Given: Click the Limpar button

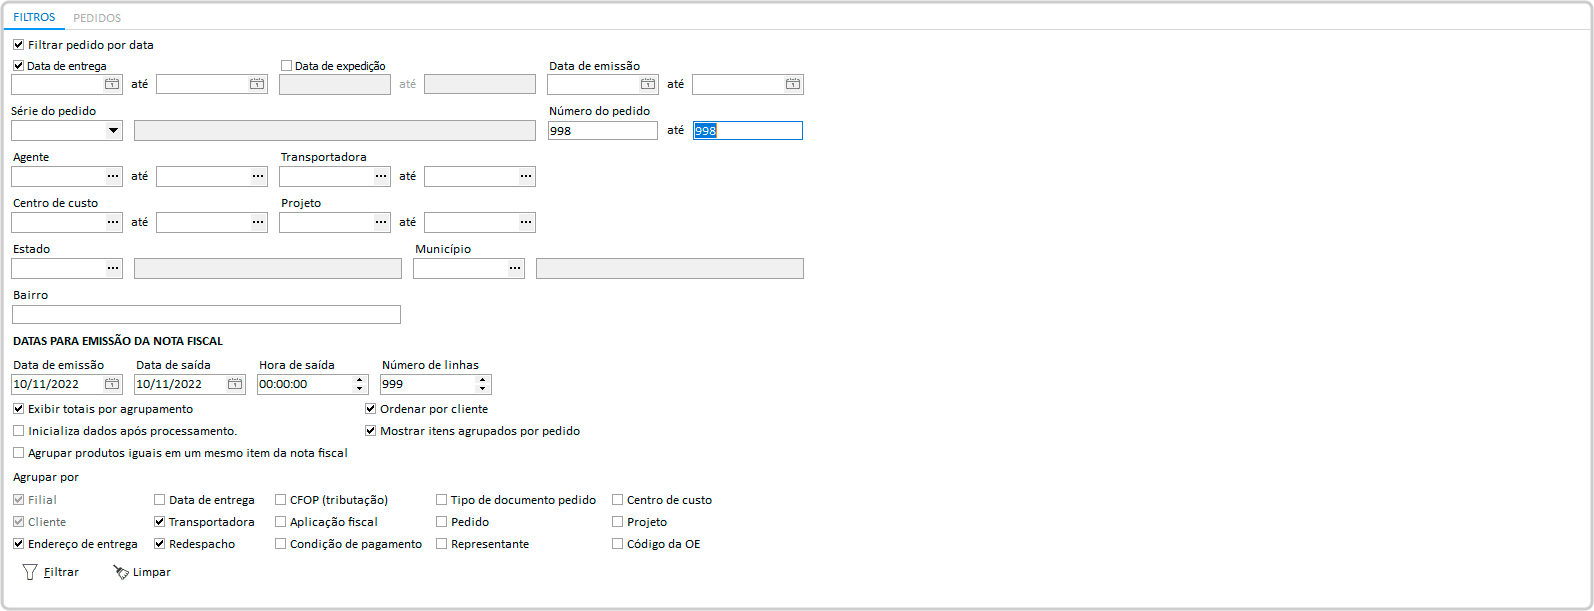Looking at the screenshot, I should click(142, 572).
